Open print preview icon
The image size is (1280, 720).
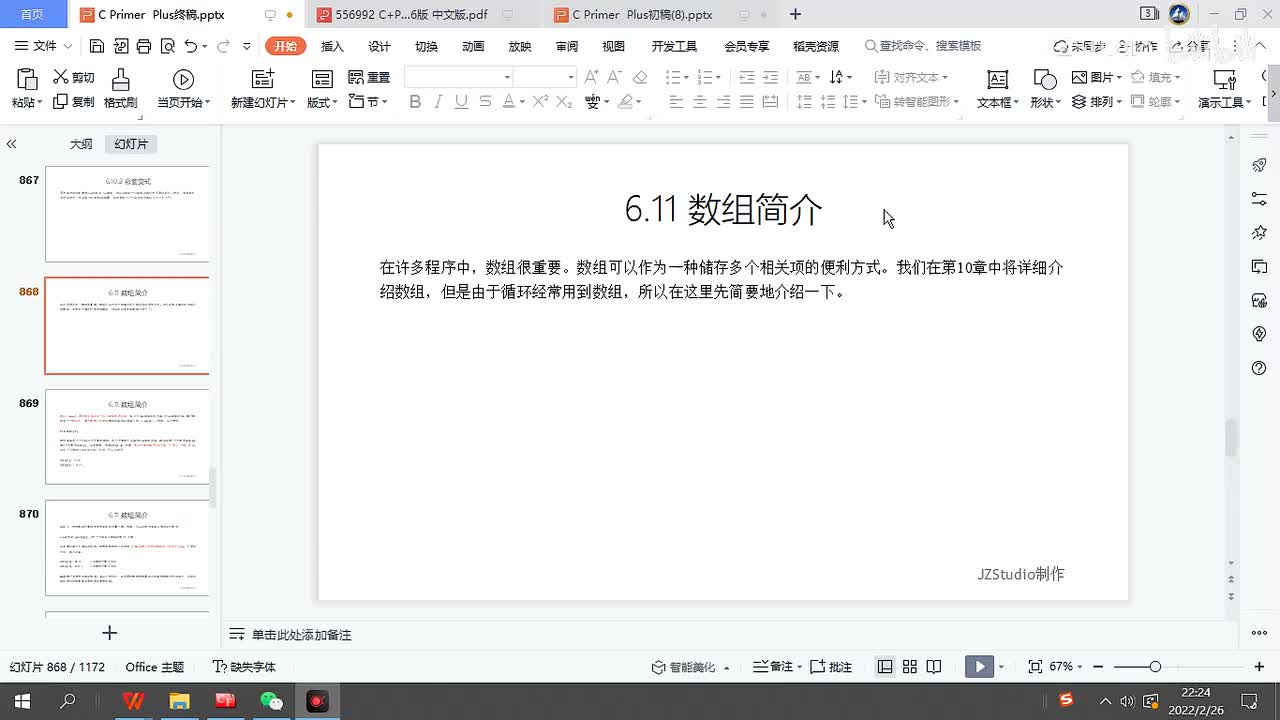coord(167,46)
